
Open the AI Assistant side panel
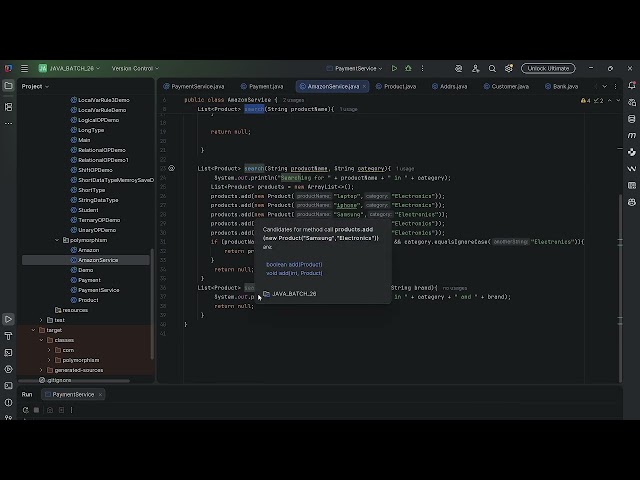(632, 102)
